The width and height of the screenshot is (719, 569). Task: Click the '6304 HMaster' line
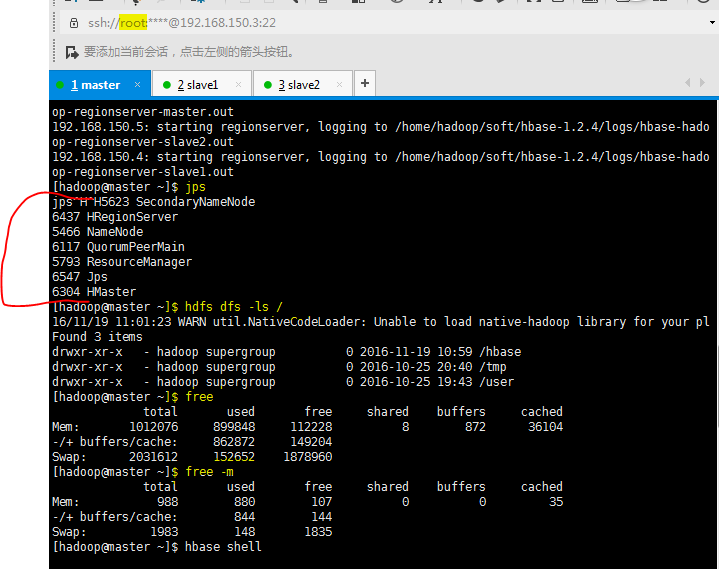94,292
